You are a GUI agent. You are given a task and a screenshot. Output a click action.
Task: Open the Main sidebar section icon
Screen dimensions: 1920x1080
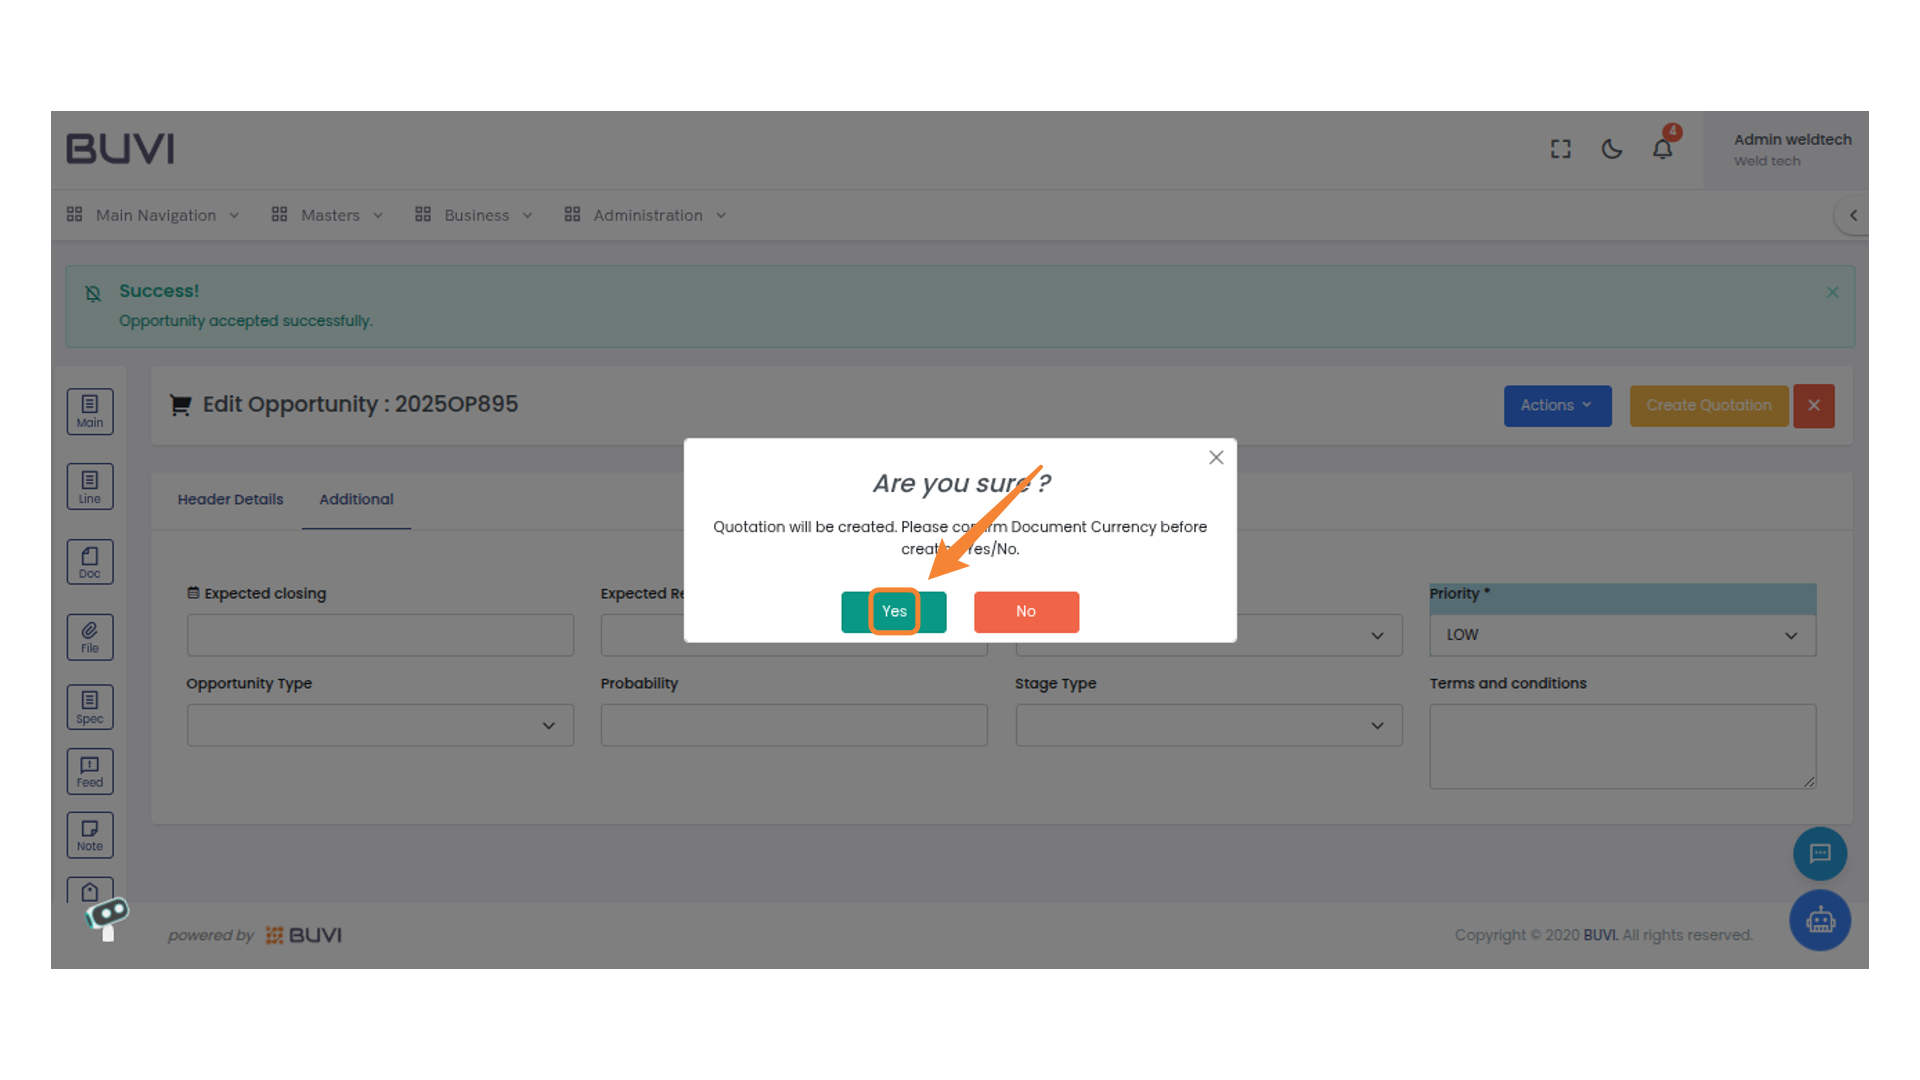click(x=90, y=411)
